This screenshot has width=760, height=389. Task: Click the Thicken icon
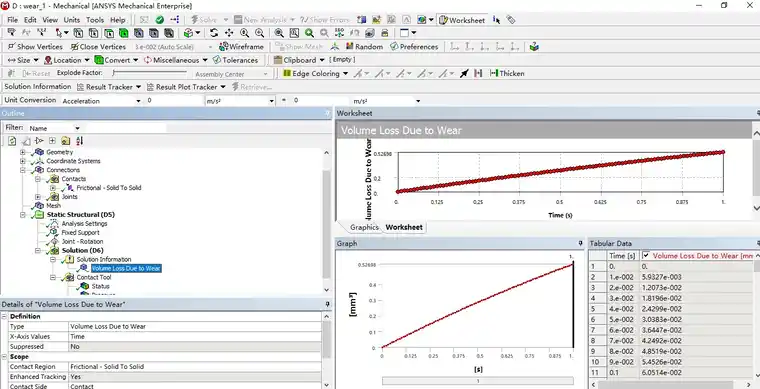(494, 74)
